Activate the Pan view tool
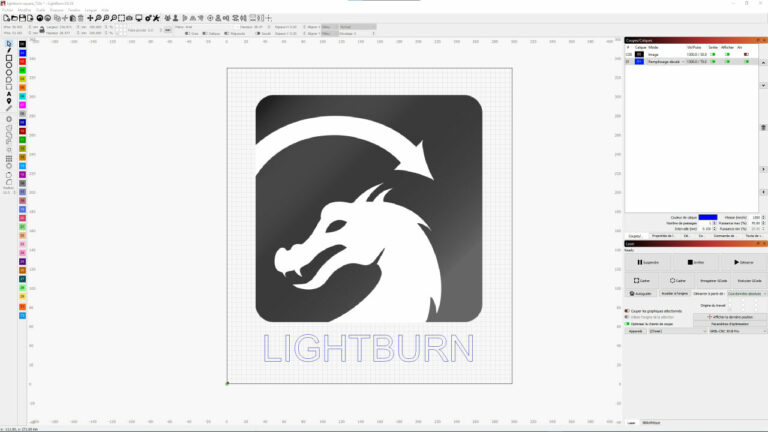The image size is (768, 432). pos(90,18)
